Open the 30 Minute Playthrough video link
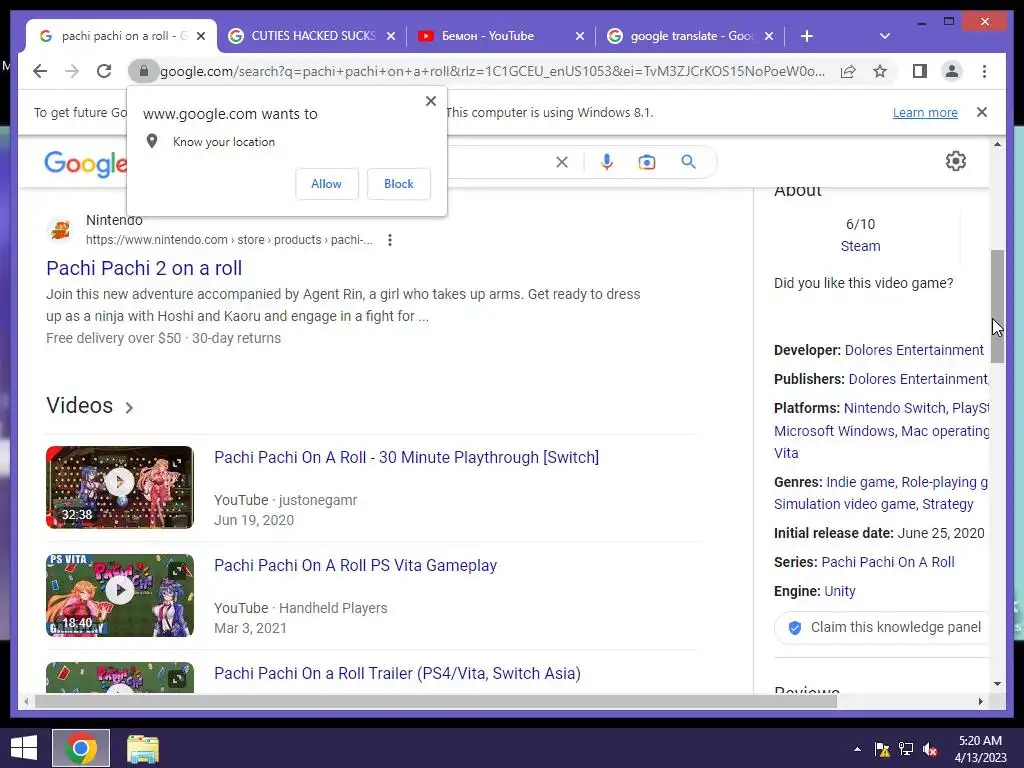This screenshot has height=768, width=1024. point(406,457)
